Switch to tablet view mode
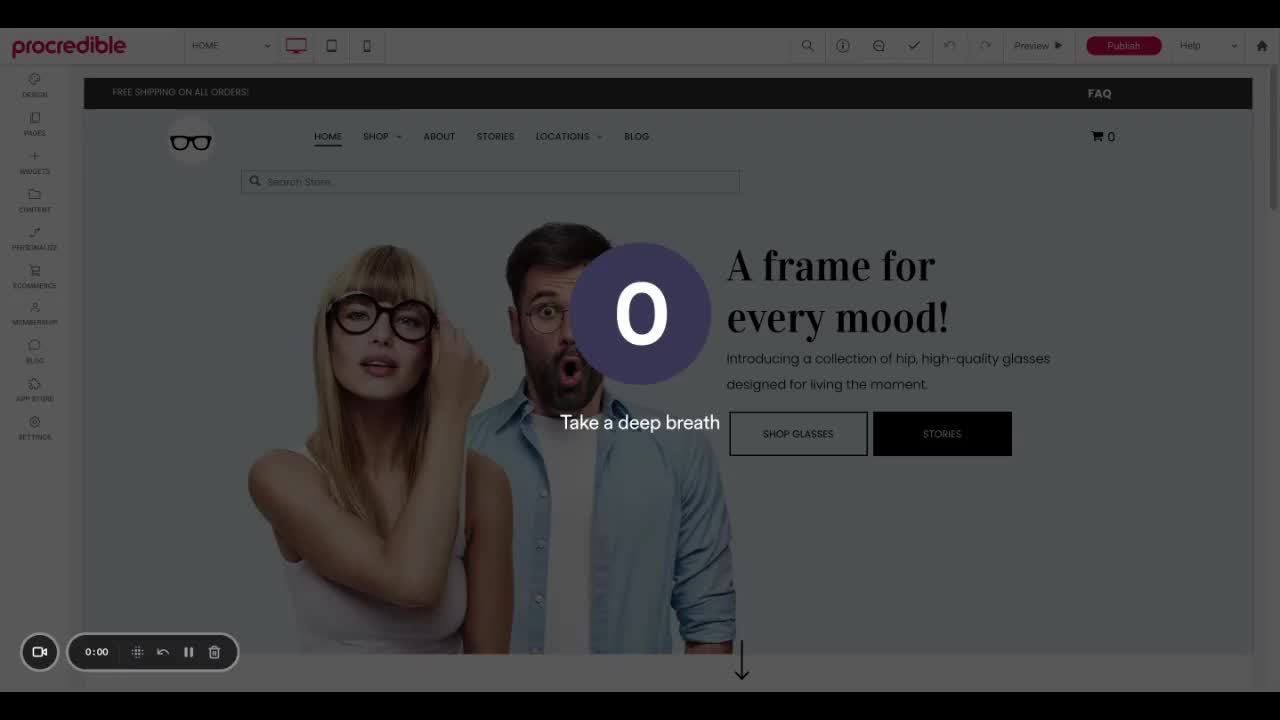Image resolution: width=1280 pixels, height=720 pixels. [x=332, y=46]
